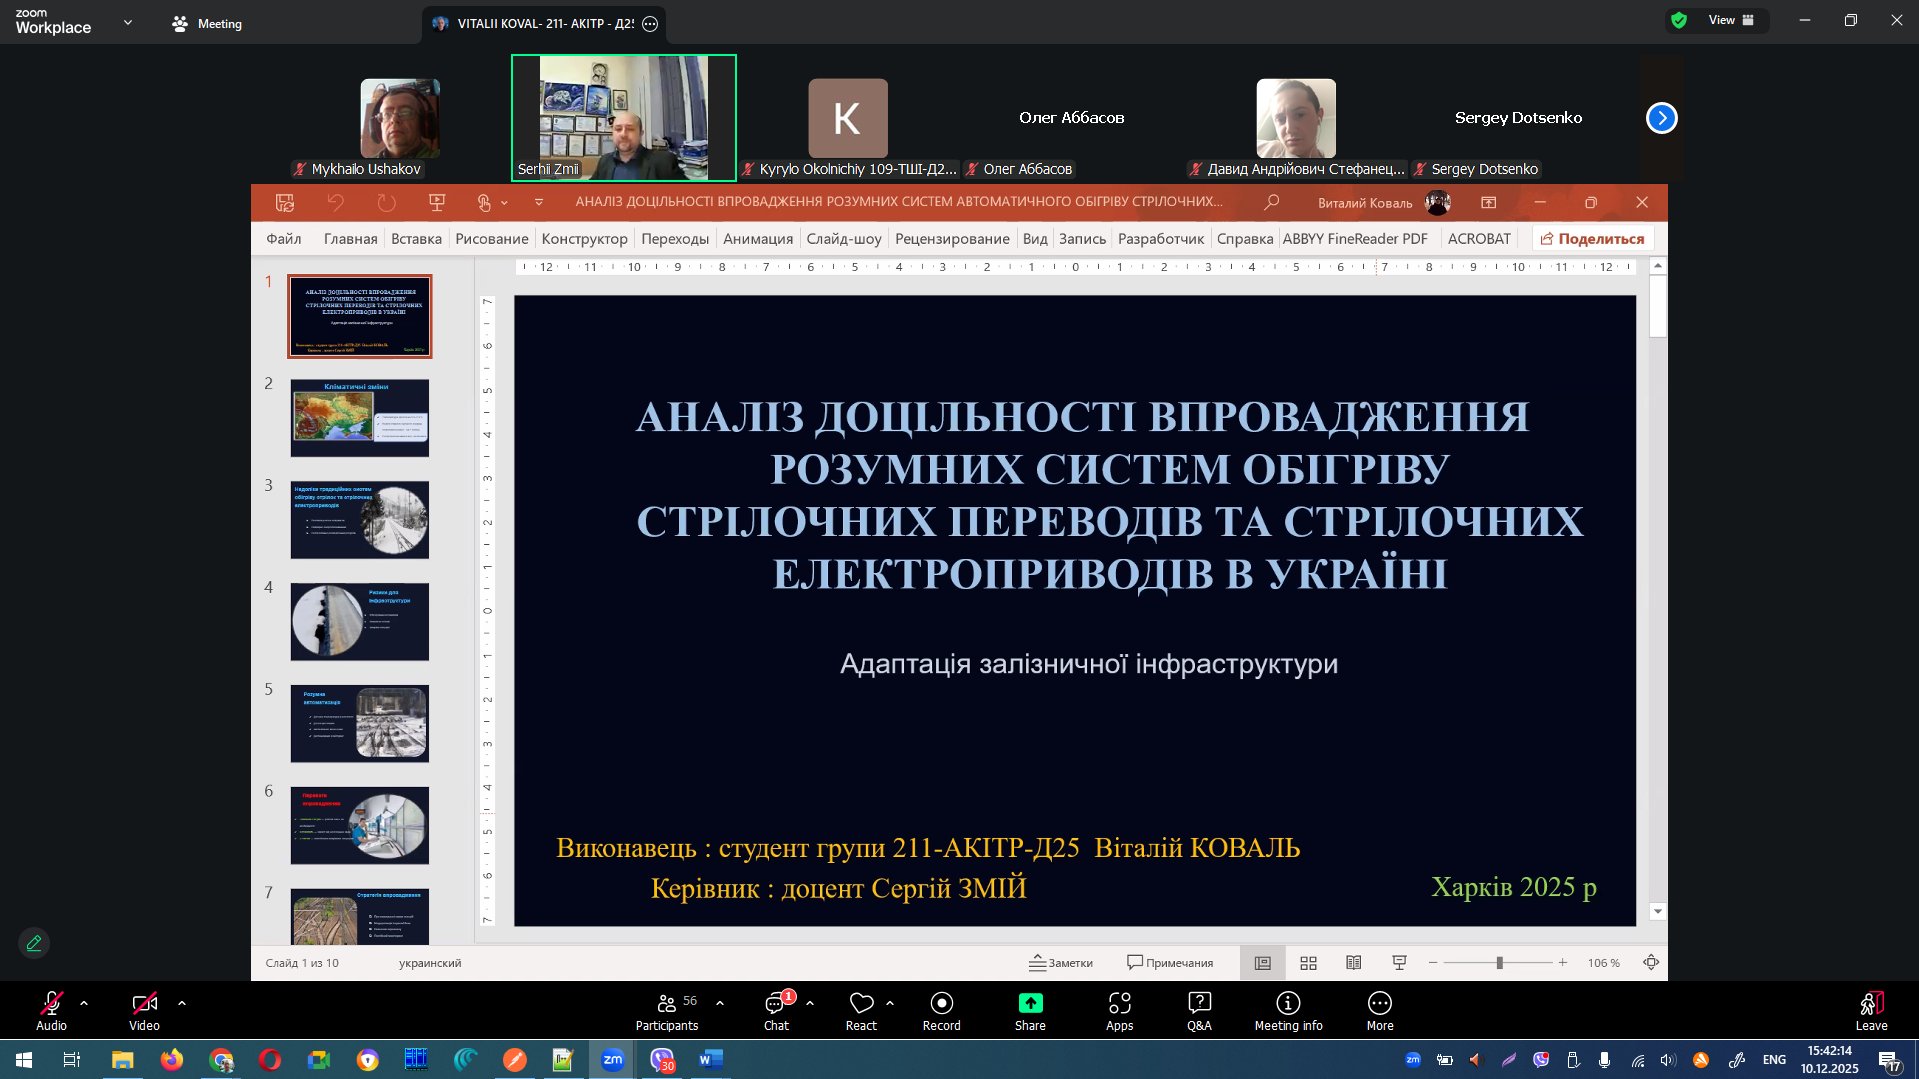Turn on camera with Video button
This screenshot has height=1079, width=1919.
coord(144,1010)
